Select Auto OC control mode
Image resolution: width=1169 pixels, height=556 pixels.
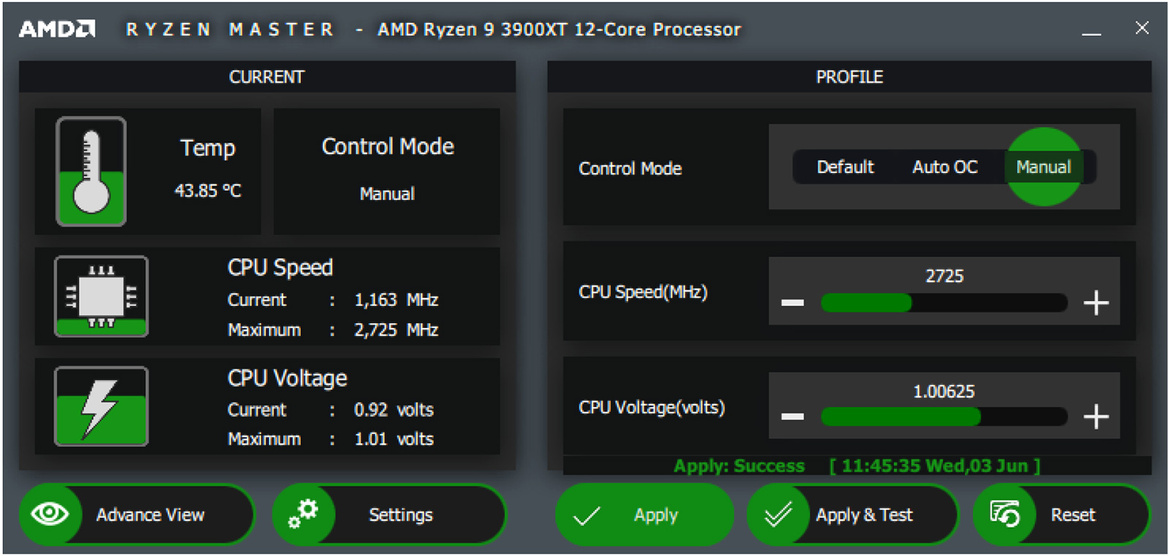click(945, 167)
